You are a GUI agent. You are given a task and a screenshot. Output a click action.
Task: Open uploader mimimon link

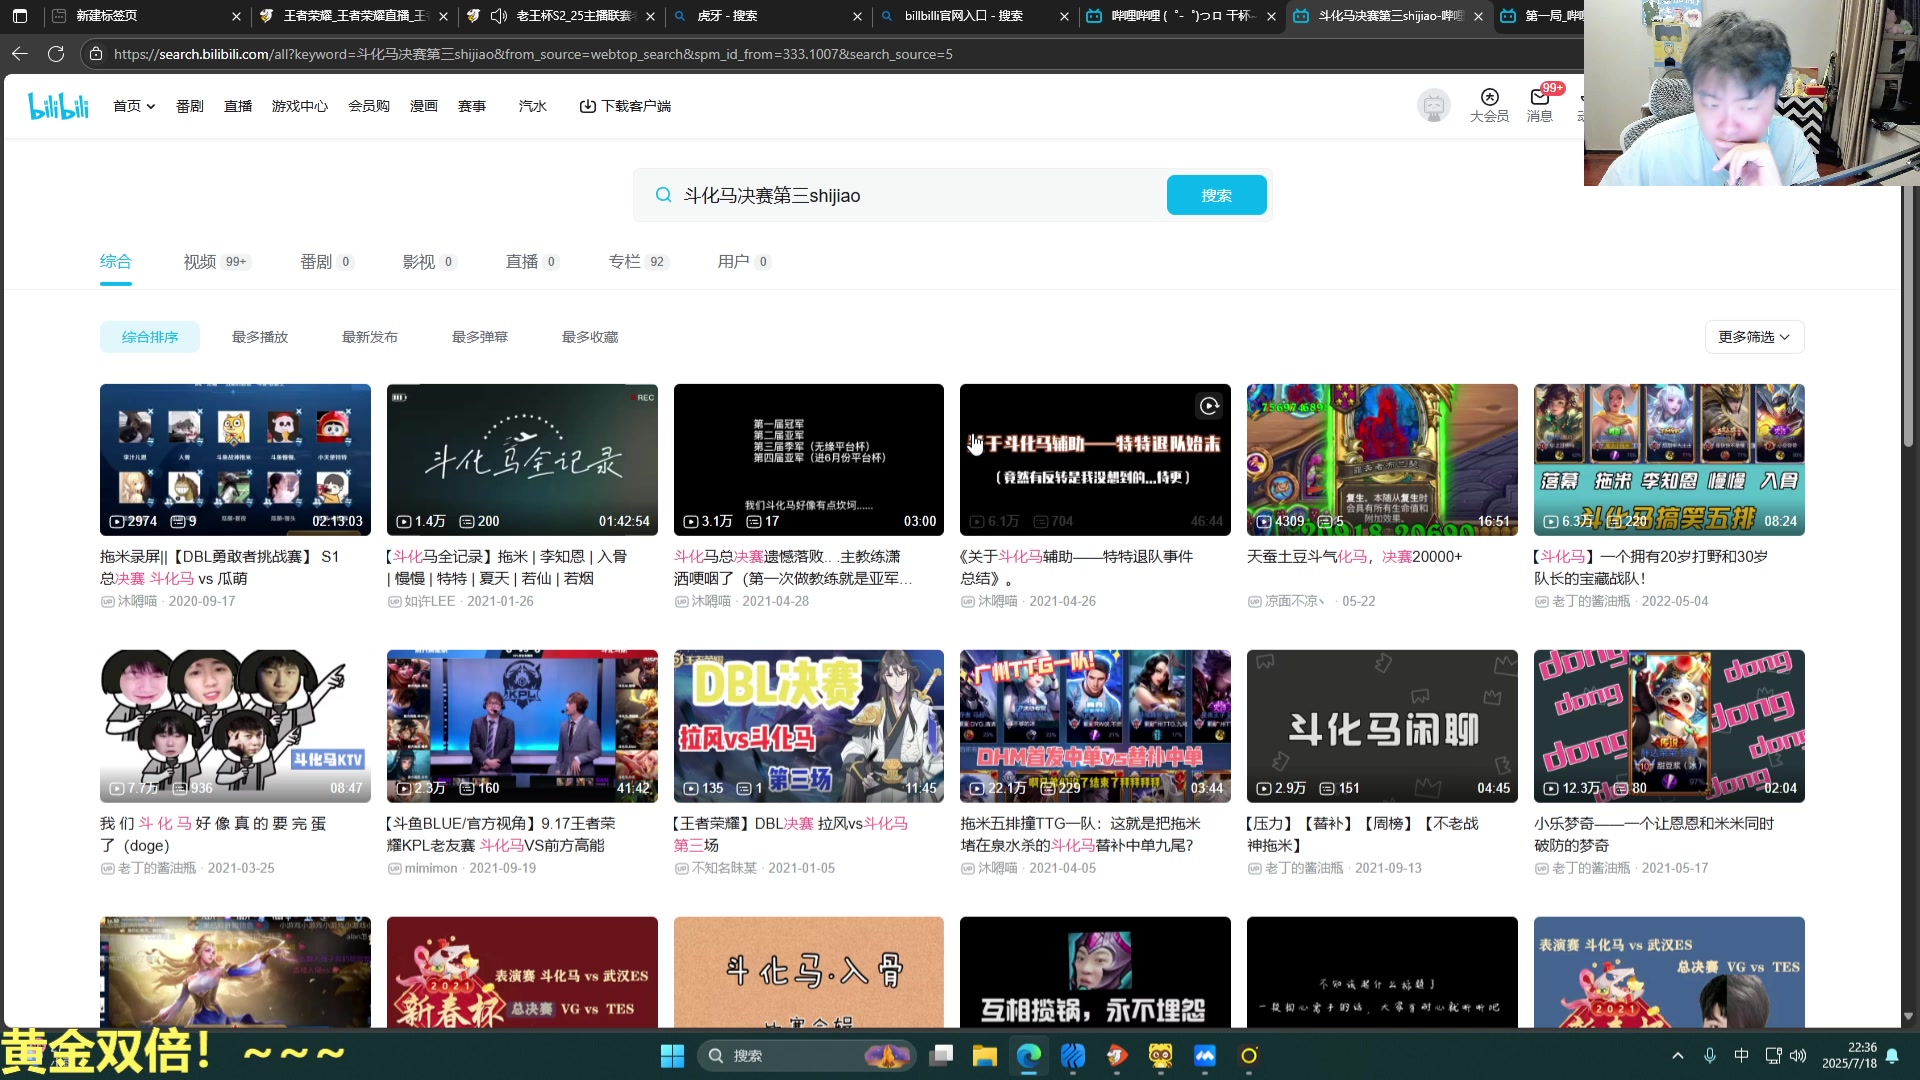(x=431, y=868)
